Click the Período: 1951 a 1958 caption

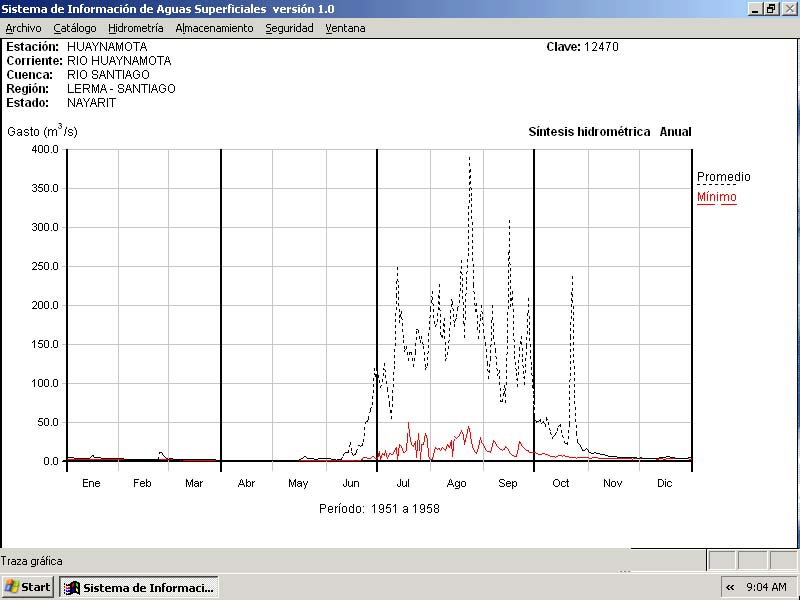[x=379, y=509]
